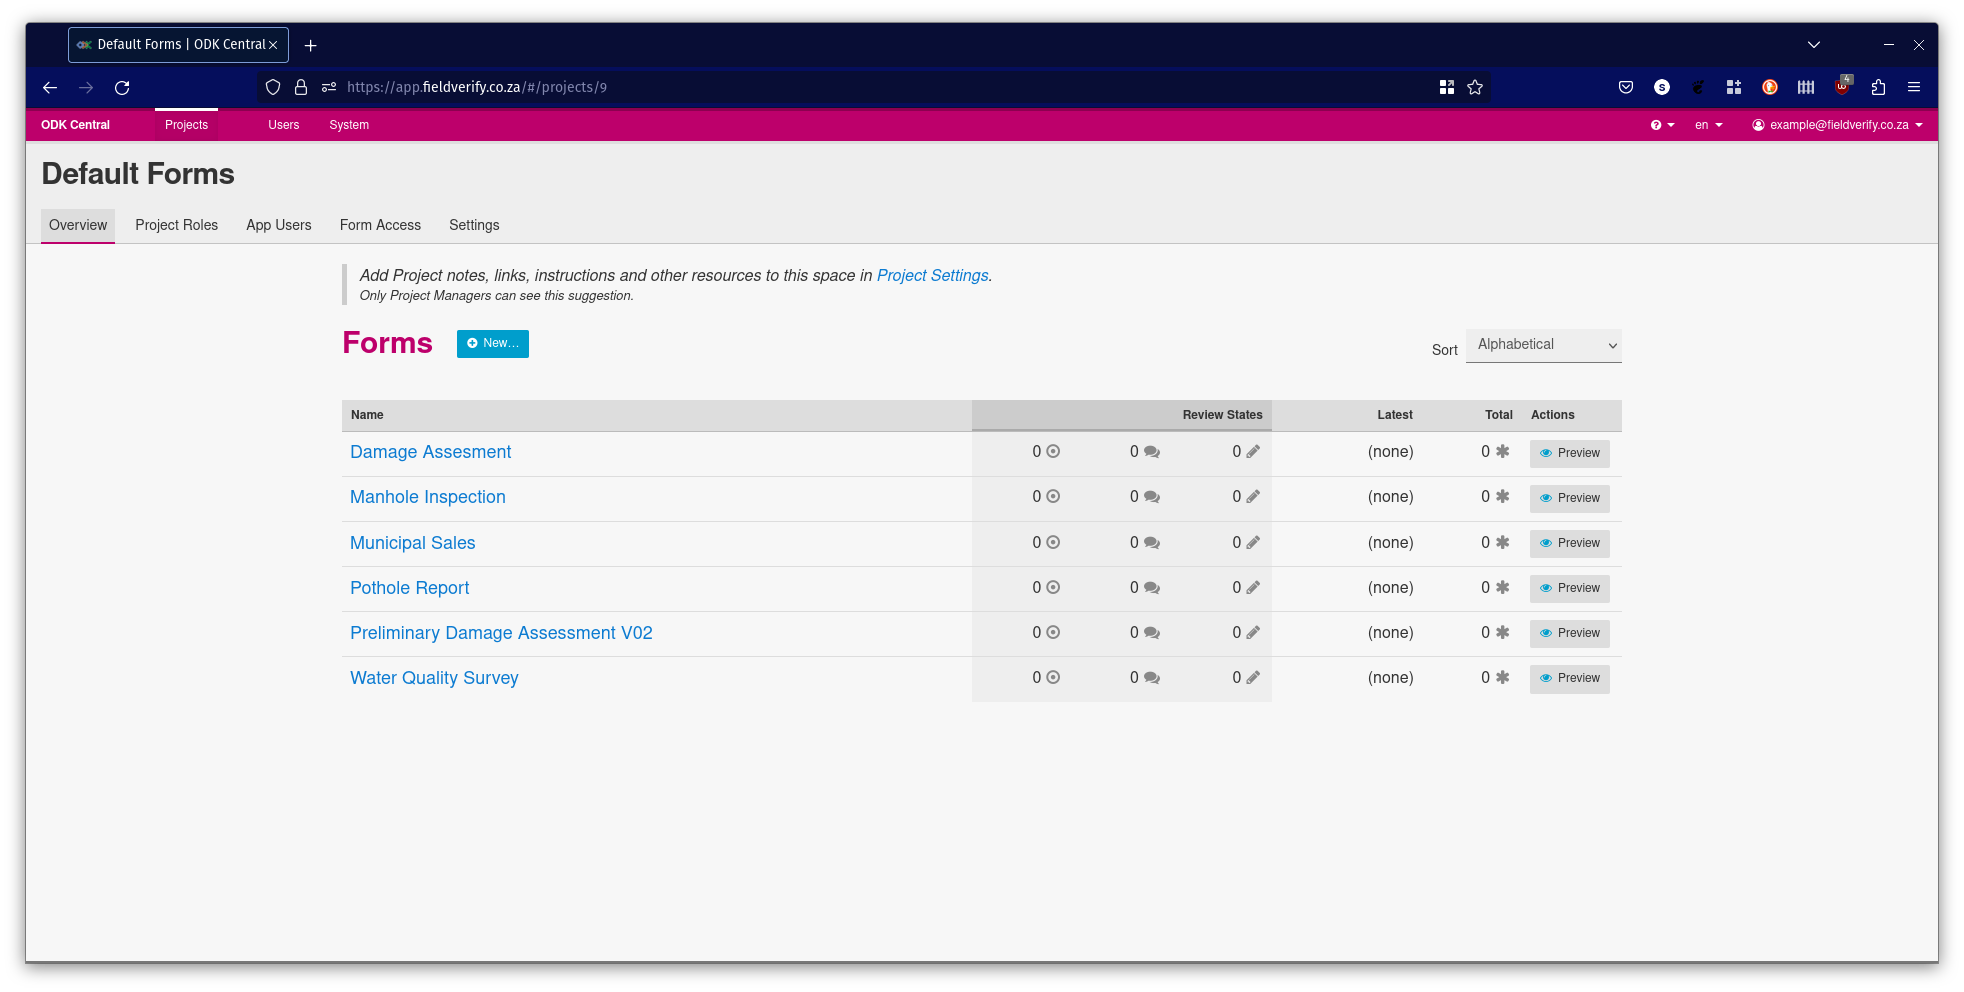Bookmark this page with the star icon
The image size is (1964, 992).
[x=1475, y=87]
